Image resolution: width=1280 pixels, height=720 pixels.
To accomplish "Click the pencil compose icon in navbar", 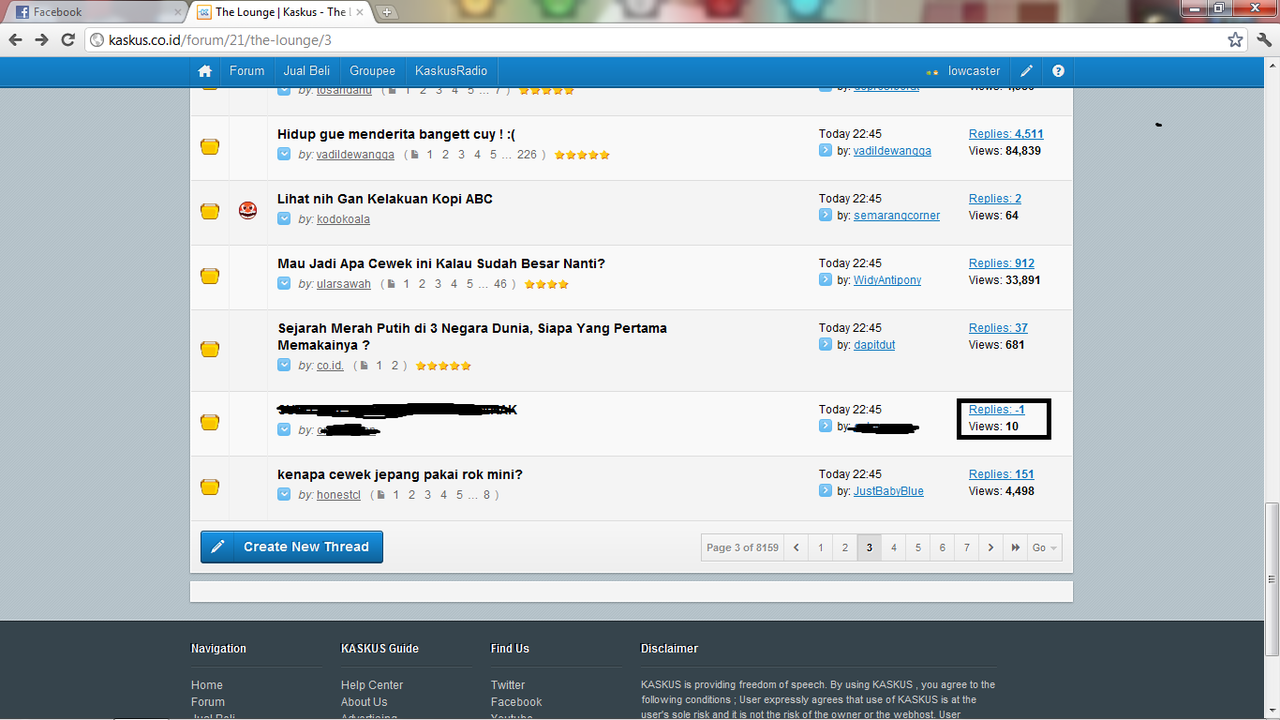I will coord(1027,71).
